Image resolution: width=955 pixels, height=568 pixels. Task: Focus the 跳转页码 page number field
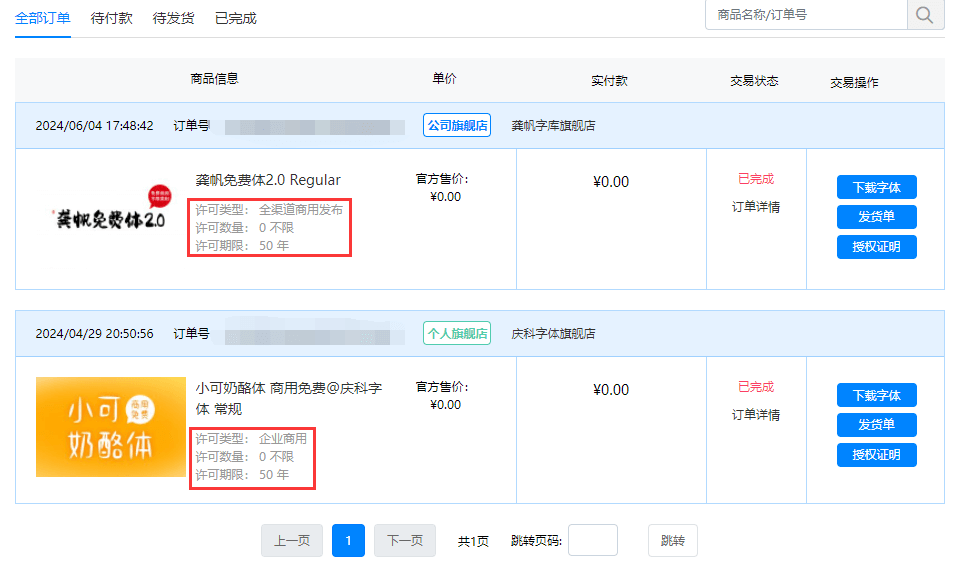(x=593, y=541)
